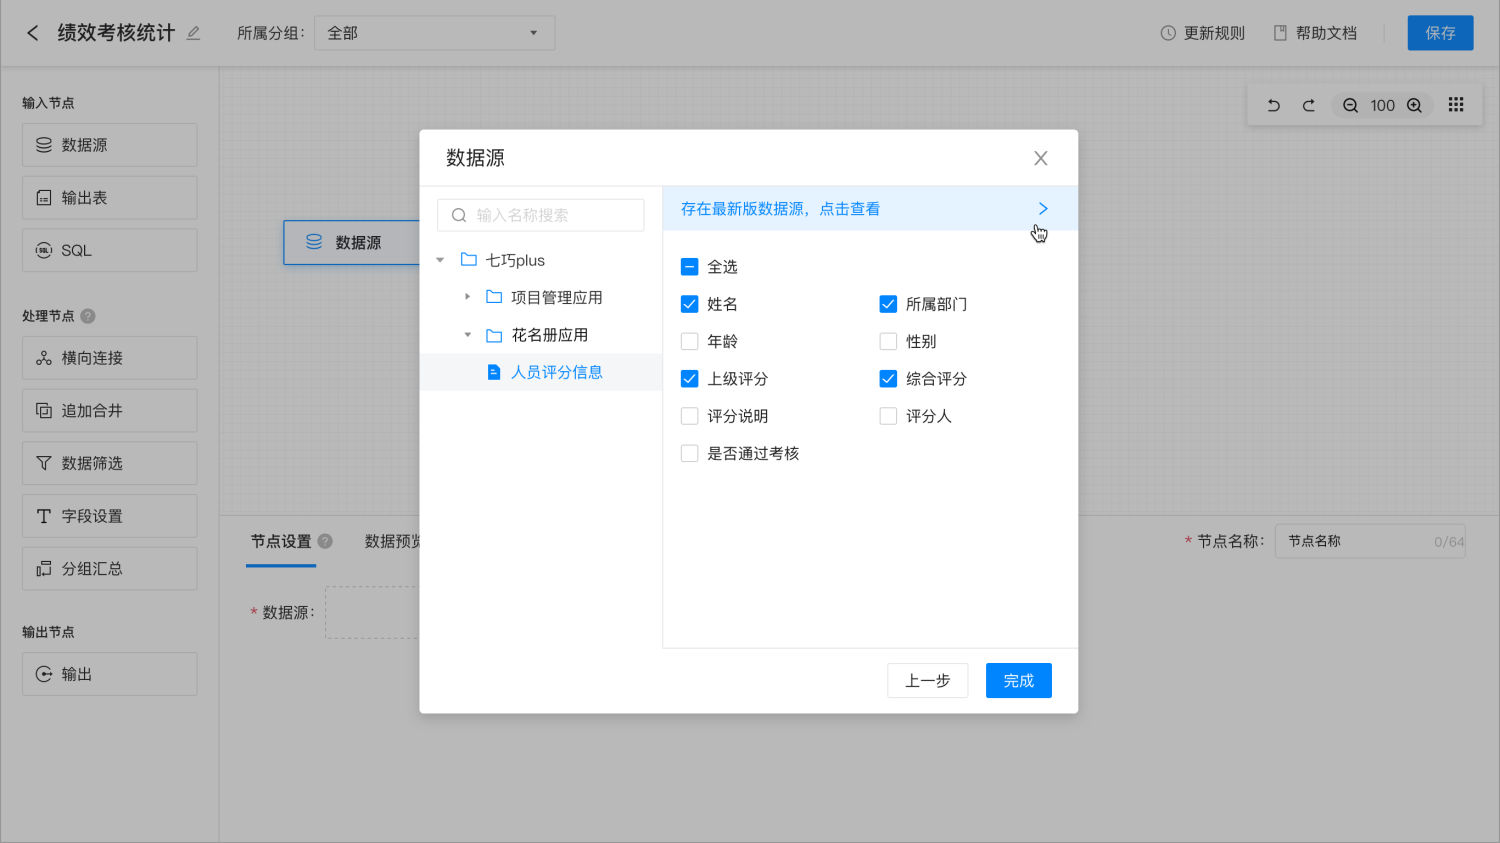Viewport: 1500px width, 843px height.
Task: Select the 七巧plus folder row
Action: [x=541, y=260]
